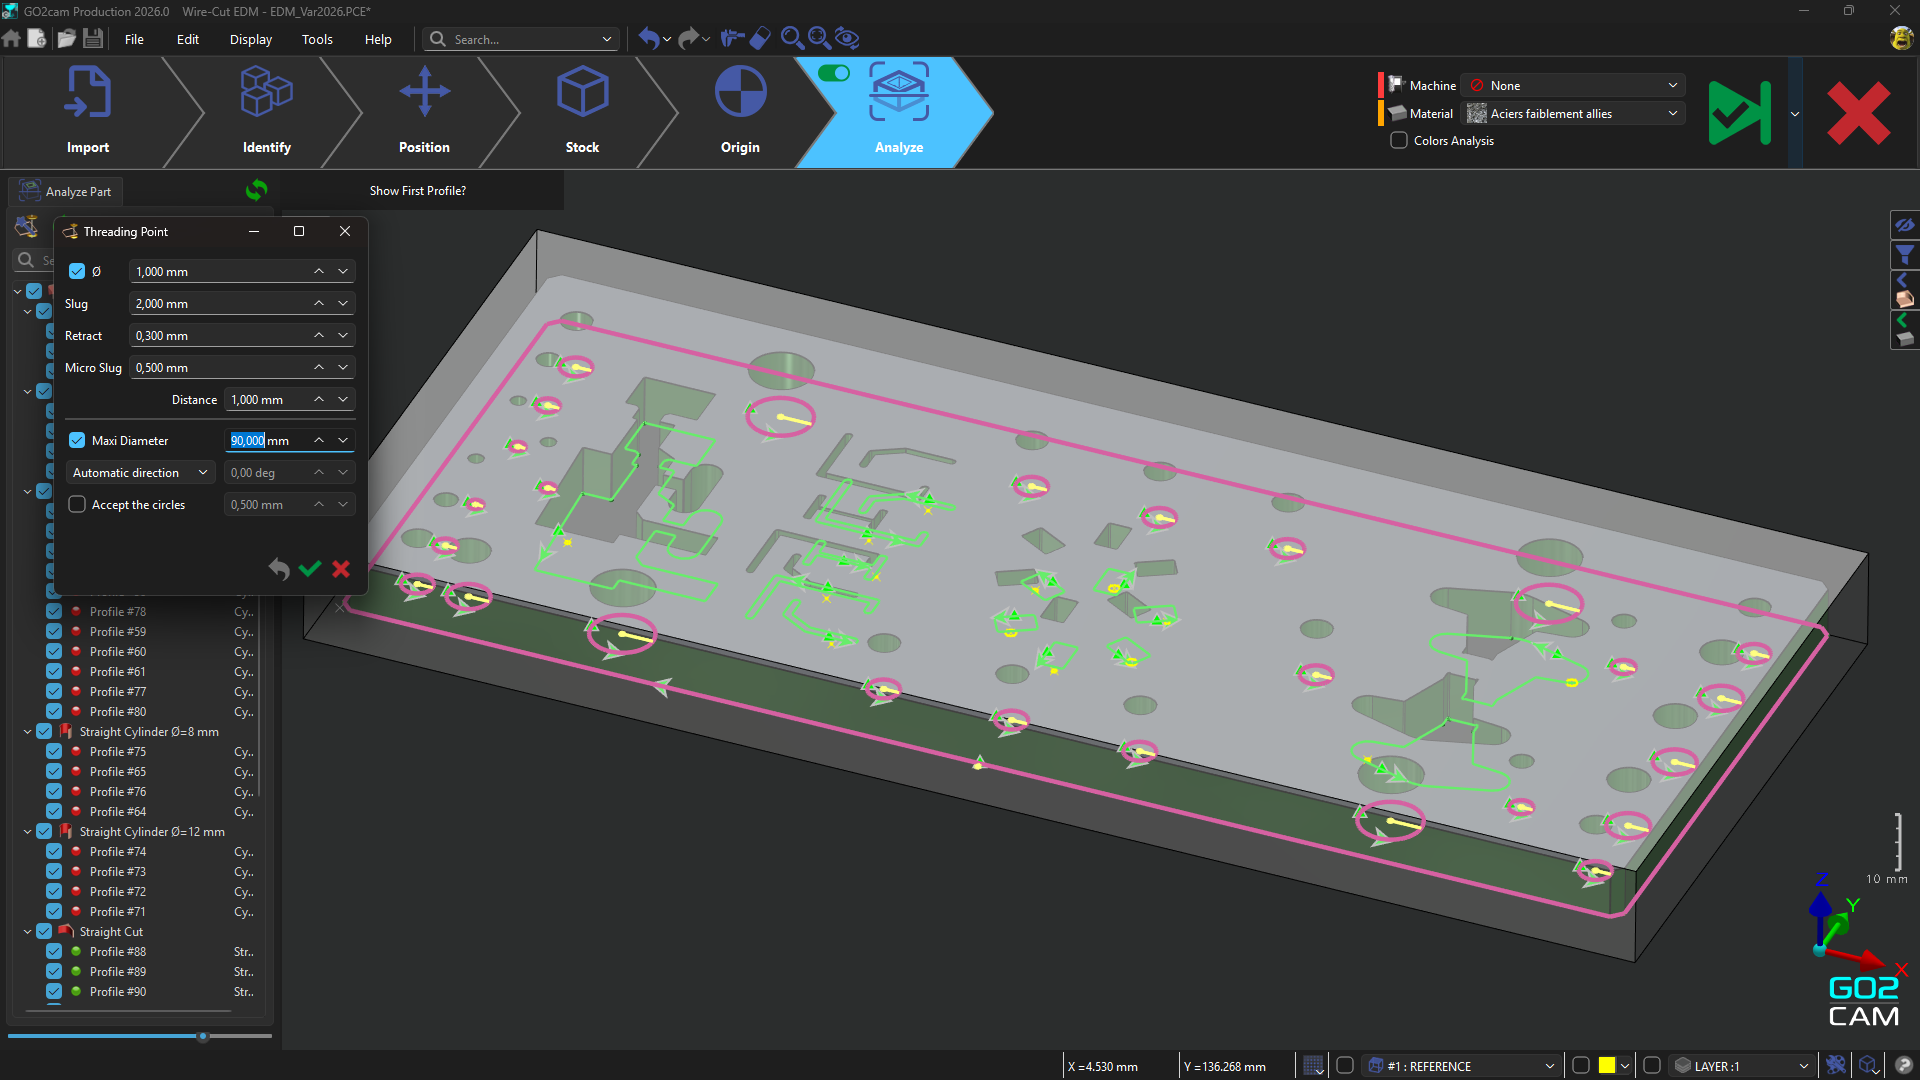Click the Import workflow step icon

click(x=88, y=93)
